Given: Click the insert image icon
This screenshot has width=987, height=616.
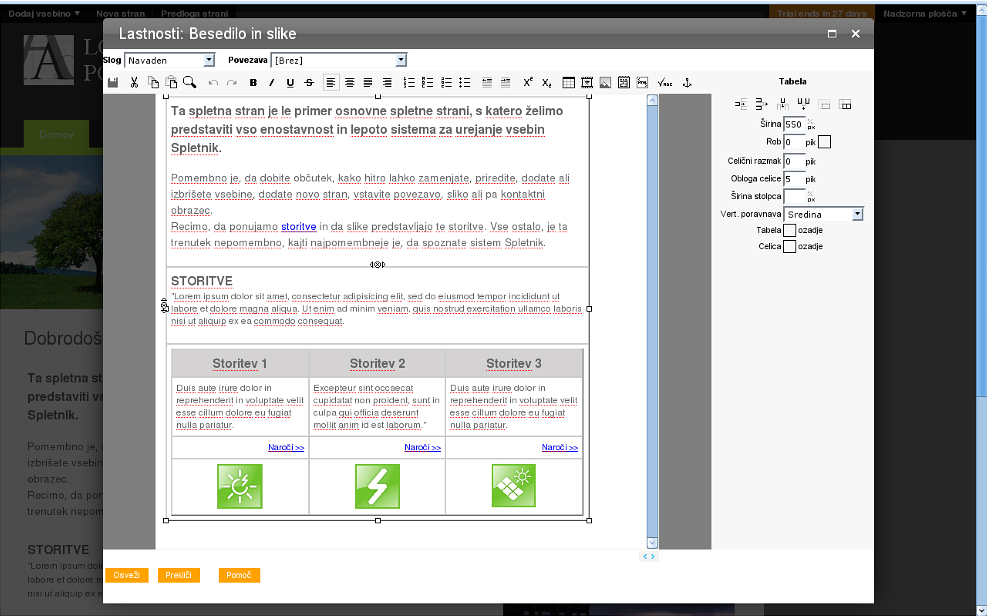Looking at the screenshot, I should pyautogui.click(x=605, y=82).
